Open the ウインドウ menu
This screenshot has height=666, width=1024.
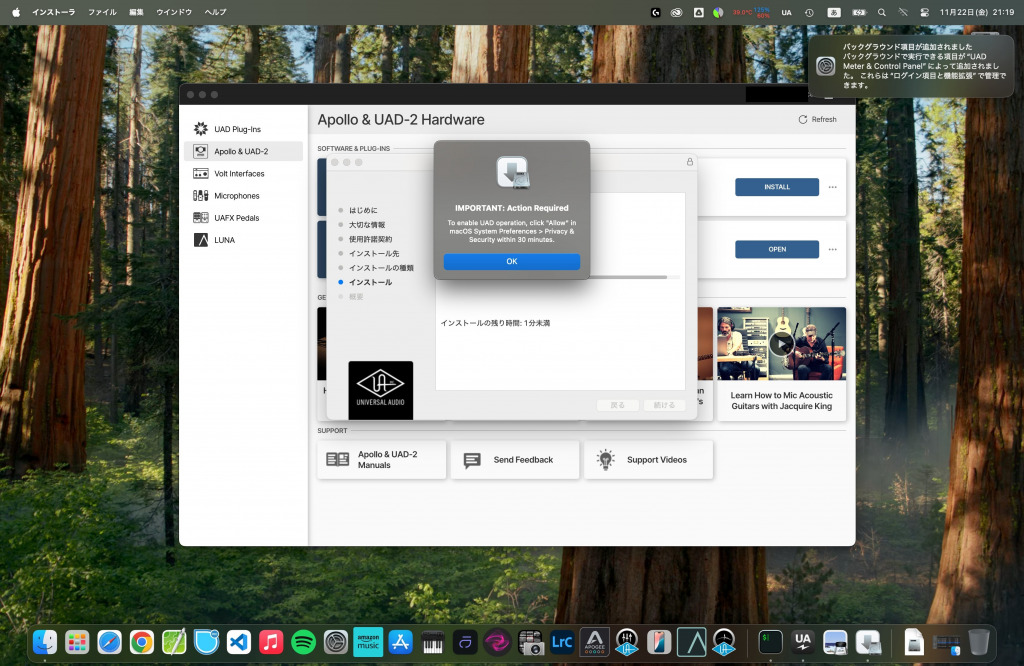[174, 12]
